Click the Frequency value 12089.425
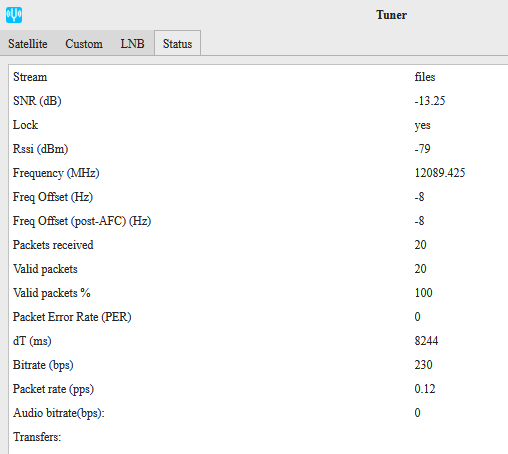The image size is (508, 454). click(440, 173)
